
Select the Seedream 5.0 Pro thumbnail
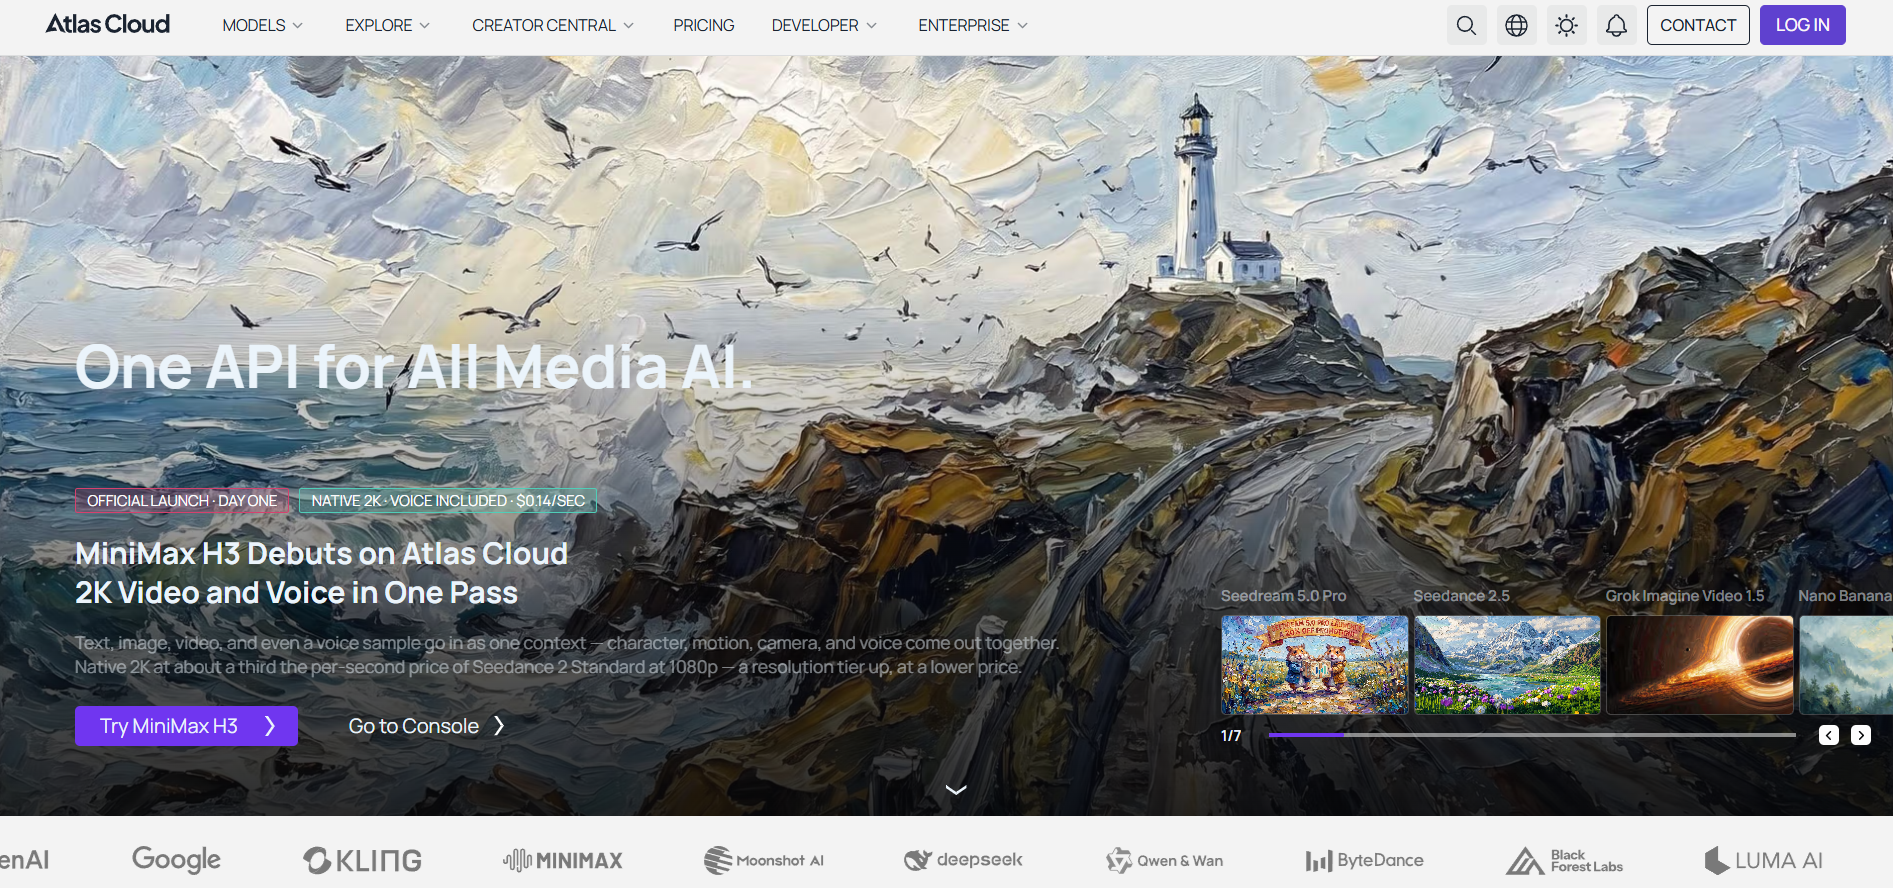1314,664
